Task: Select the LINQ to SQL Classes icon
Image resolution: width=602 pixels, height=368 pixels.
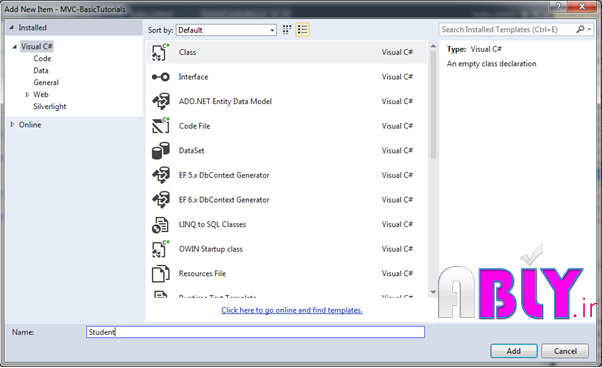Action: coord(160,224)
